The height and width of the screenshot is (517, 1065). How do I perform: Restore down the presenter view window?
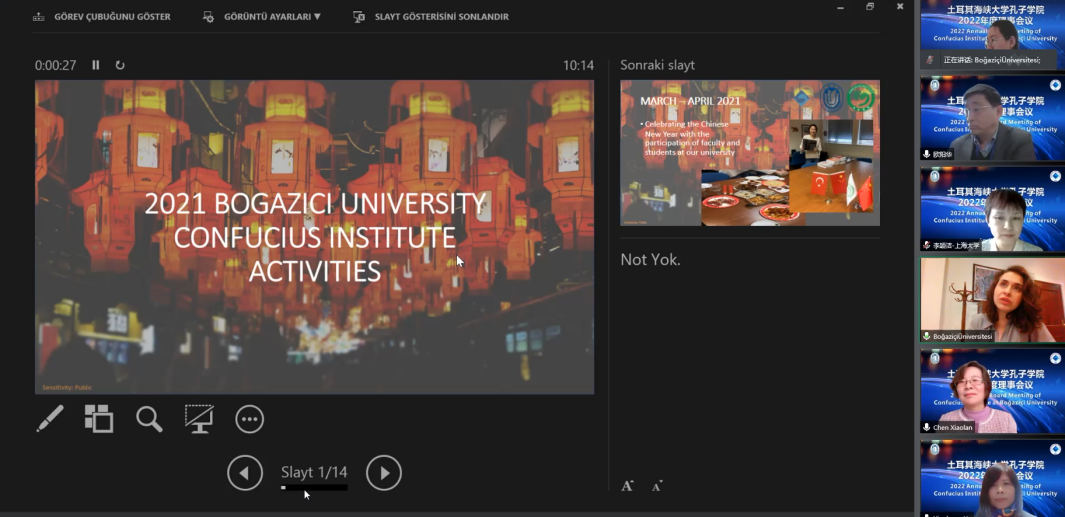[x=869, y=6]
